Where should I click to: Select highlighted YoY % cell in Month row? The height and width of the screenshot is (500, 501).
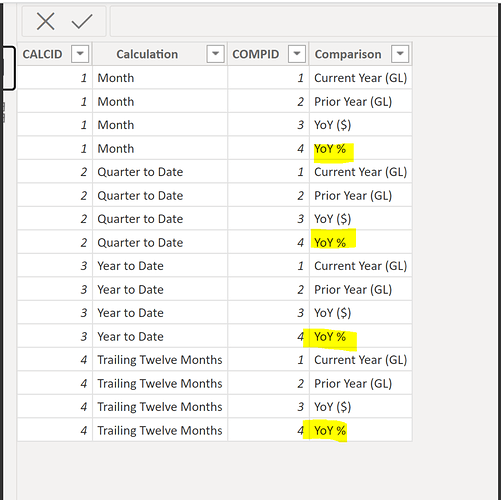click(361, 148)
